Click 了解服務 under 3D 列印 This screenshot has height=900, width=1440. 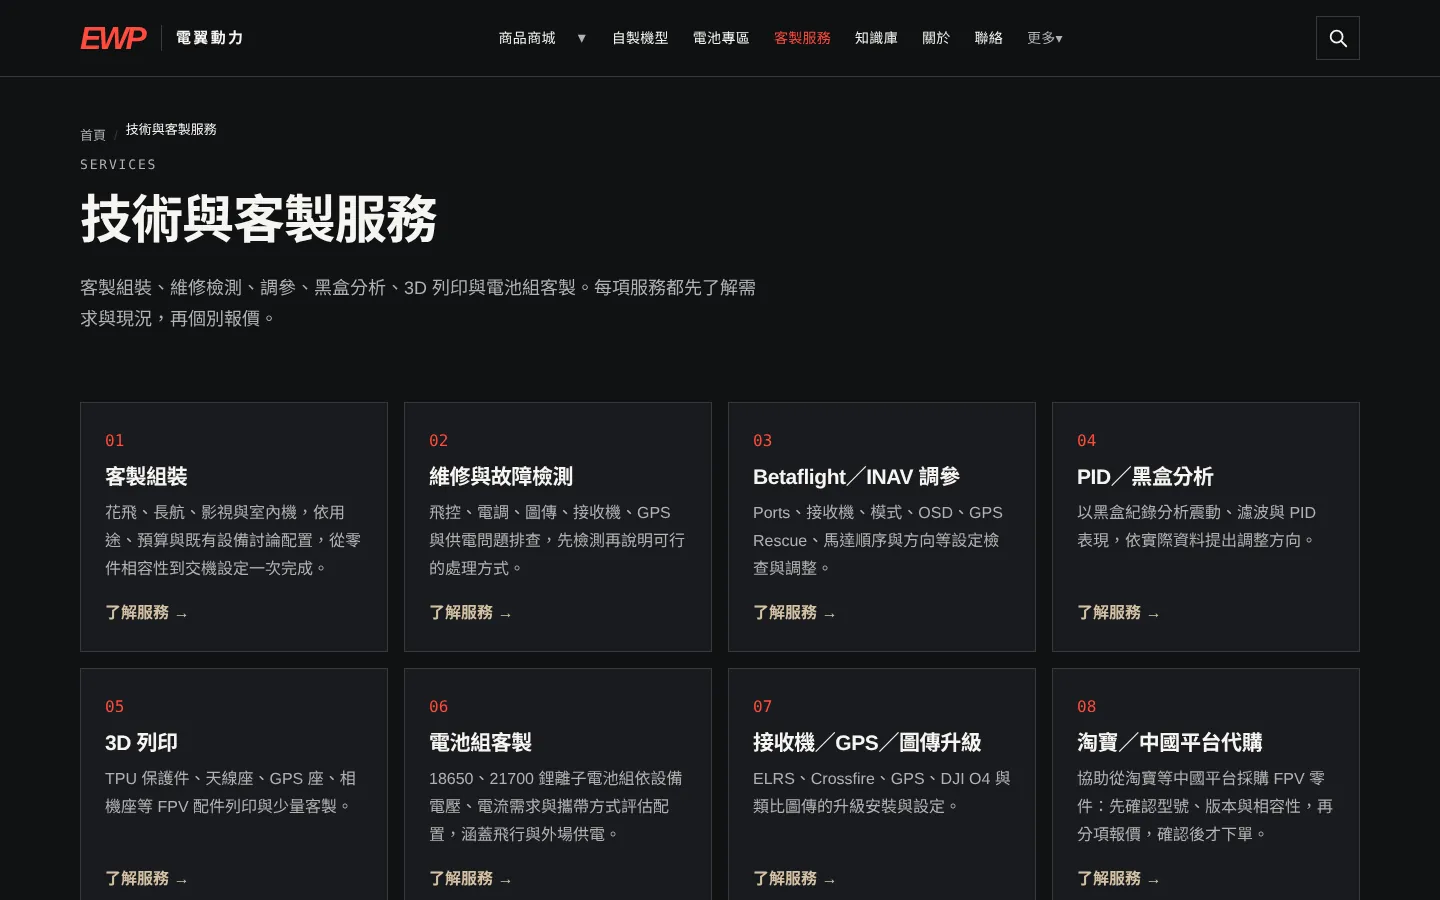147,879
